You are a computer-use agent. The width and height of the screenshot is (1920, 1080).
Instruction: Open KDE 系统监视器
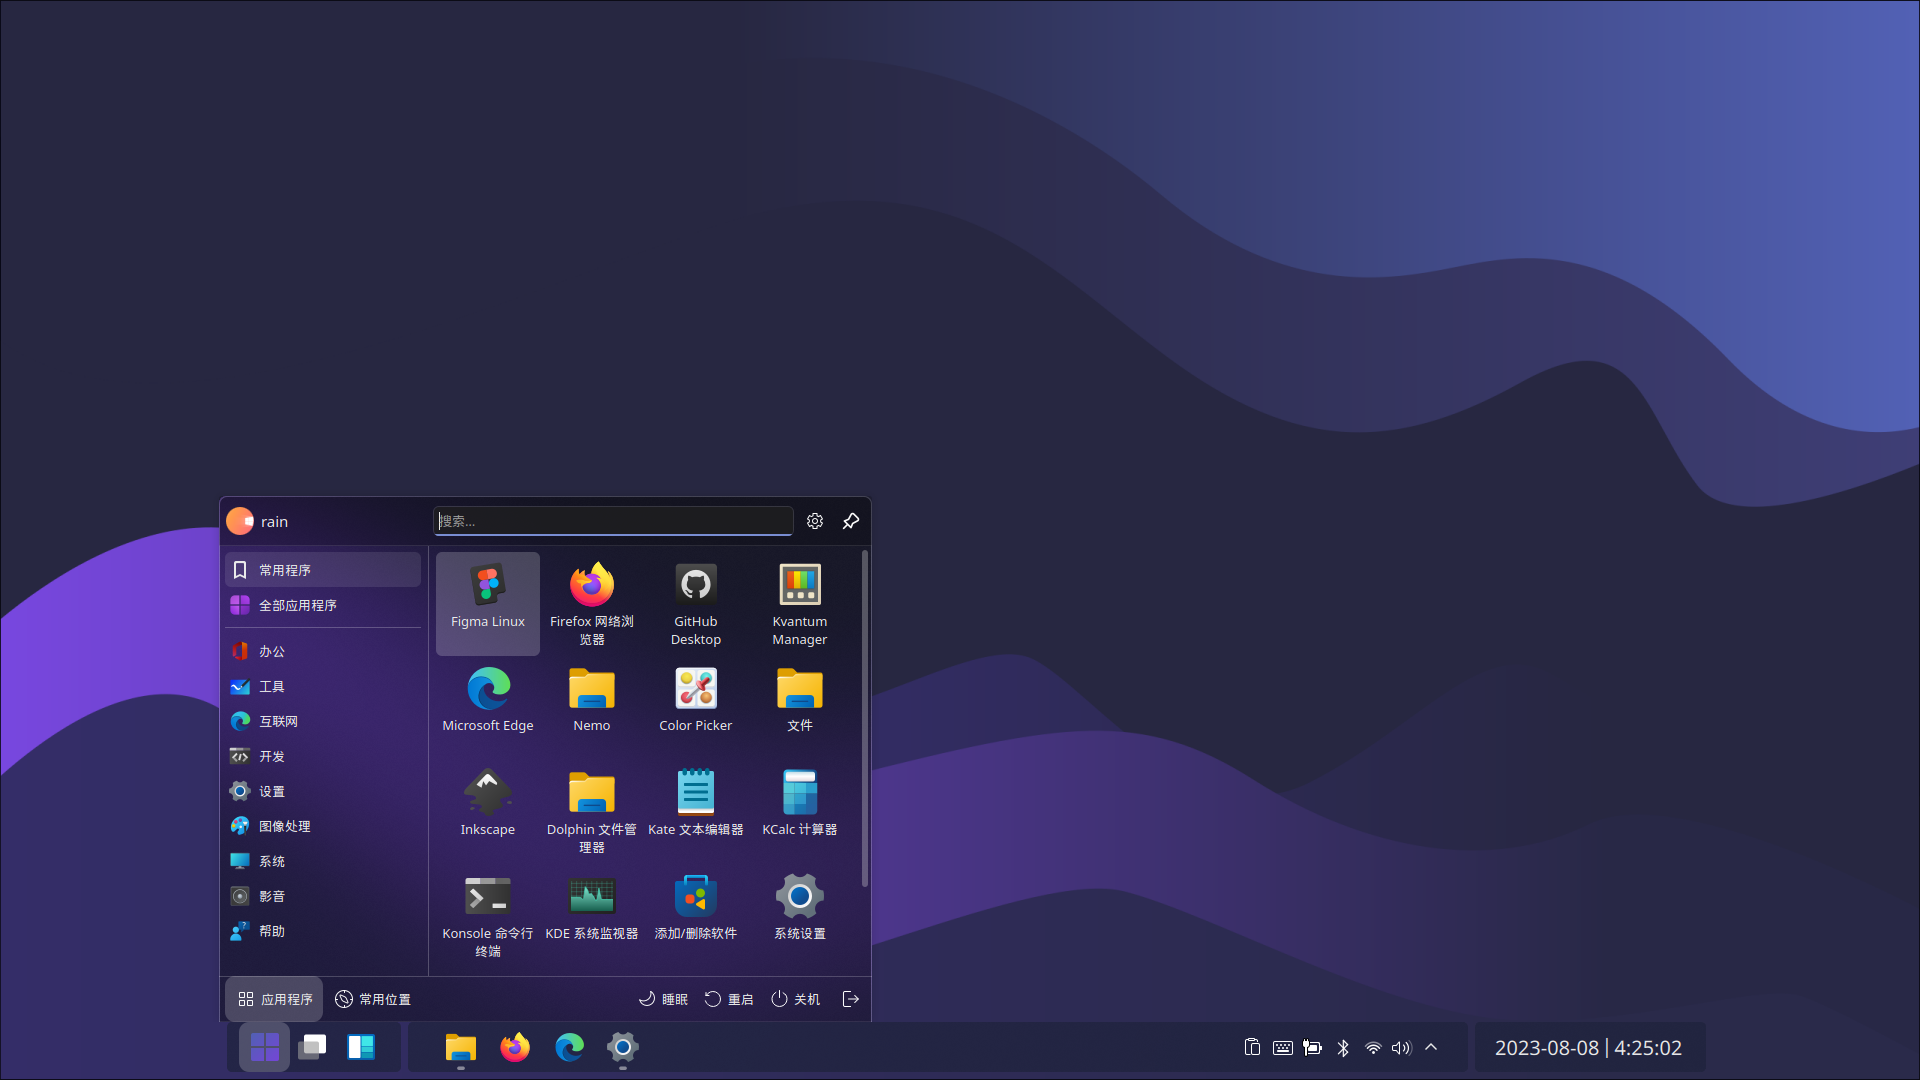(592, 915)
